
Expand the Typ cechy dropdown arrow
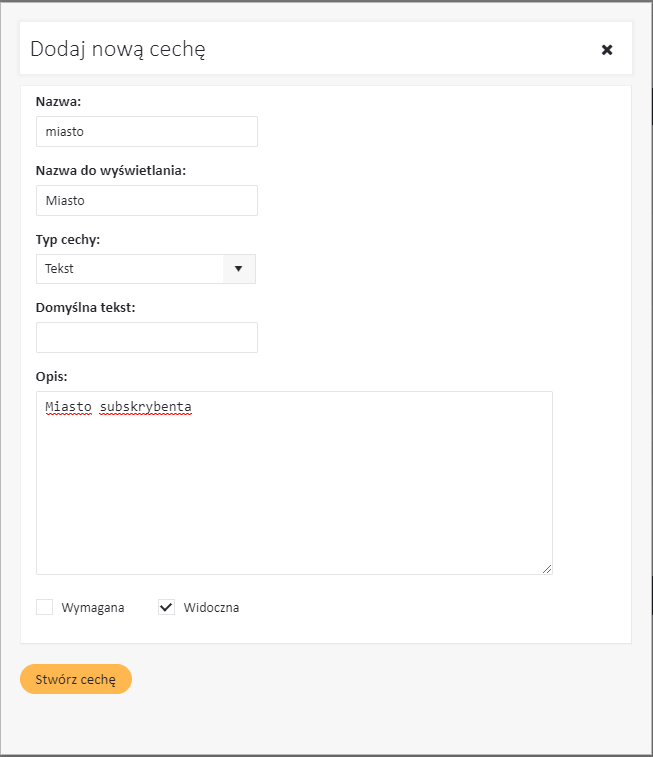pos(238,269)
